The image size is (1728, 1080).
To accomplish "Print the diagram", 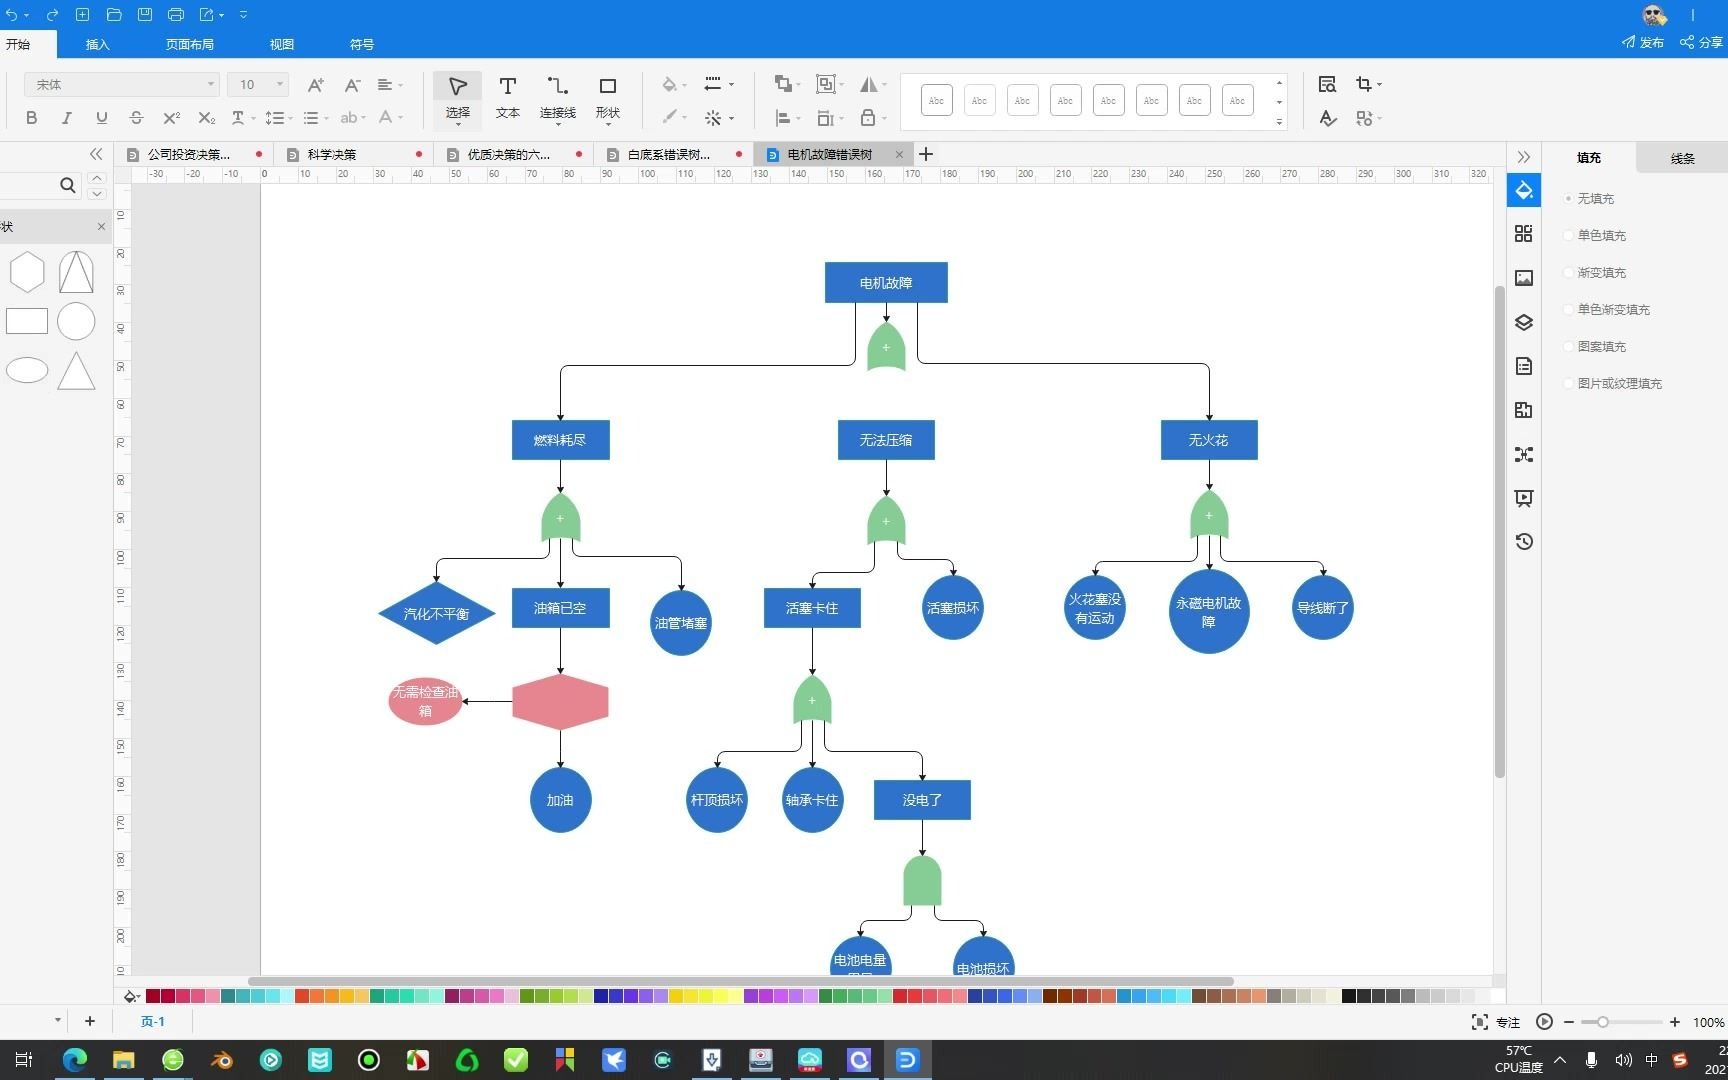I will pos(176,14).
